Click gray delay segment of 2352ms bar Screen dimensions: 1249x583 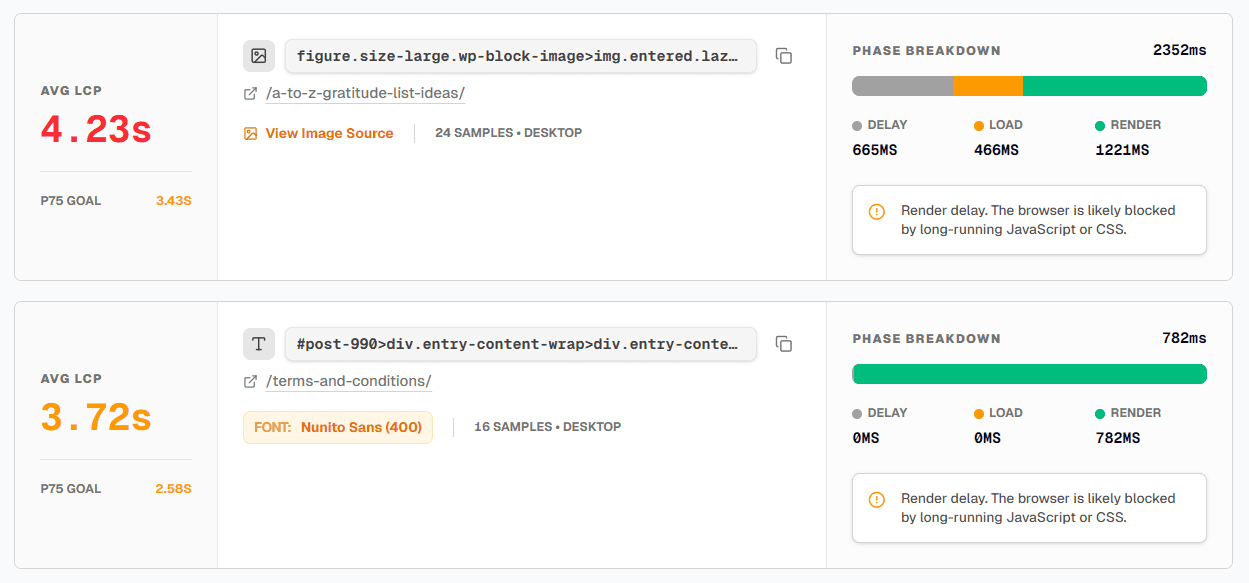click(x=902, y=86)
